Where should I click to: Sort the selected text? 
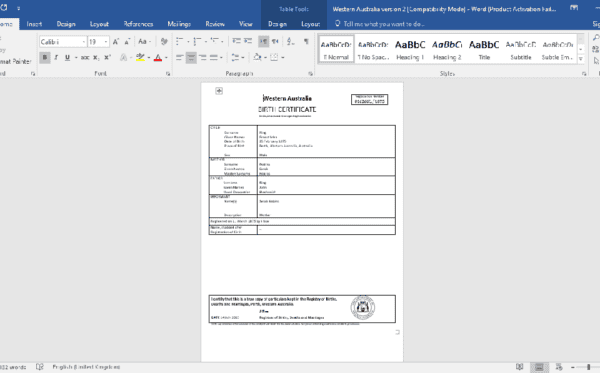tap(291, 41)
